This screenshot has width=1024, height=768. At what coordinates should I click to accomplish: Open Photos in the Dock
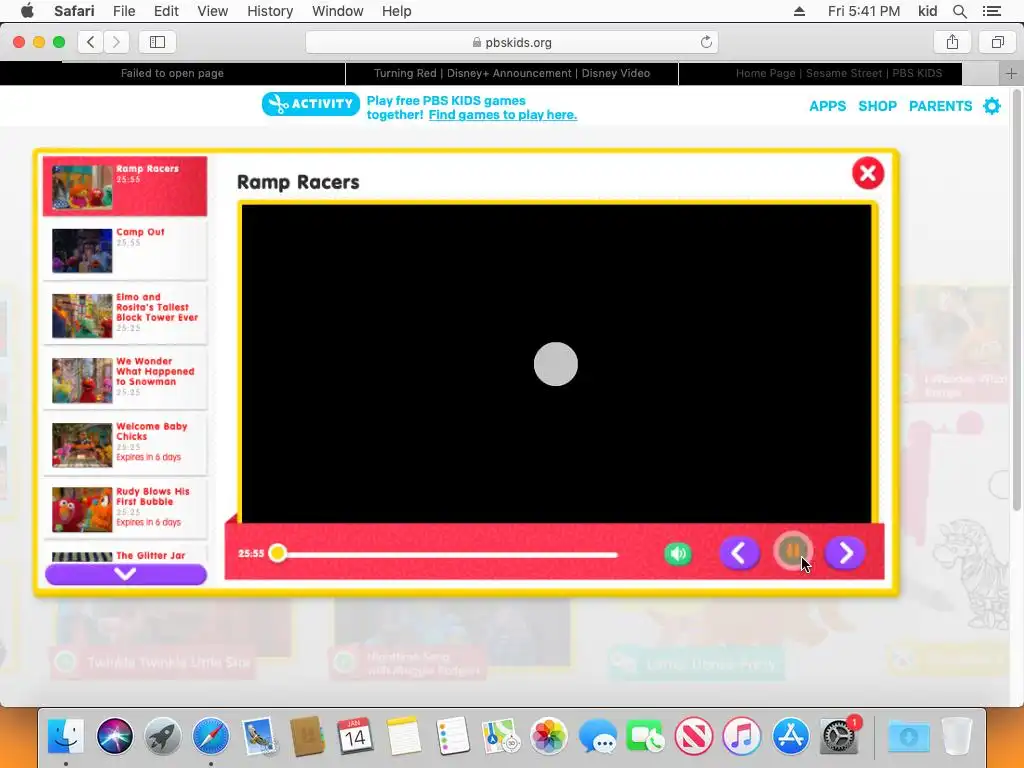pos(549,736)
